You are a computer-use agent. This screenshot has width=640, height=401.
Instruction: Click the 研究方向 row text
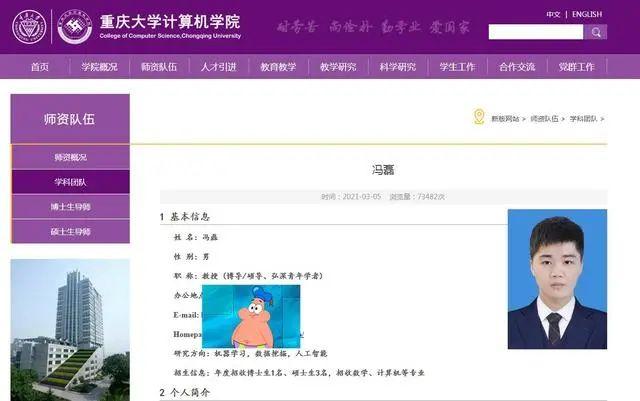coord(250,353)
